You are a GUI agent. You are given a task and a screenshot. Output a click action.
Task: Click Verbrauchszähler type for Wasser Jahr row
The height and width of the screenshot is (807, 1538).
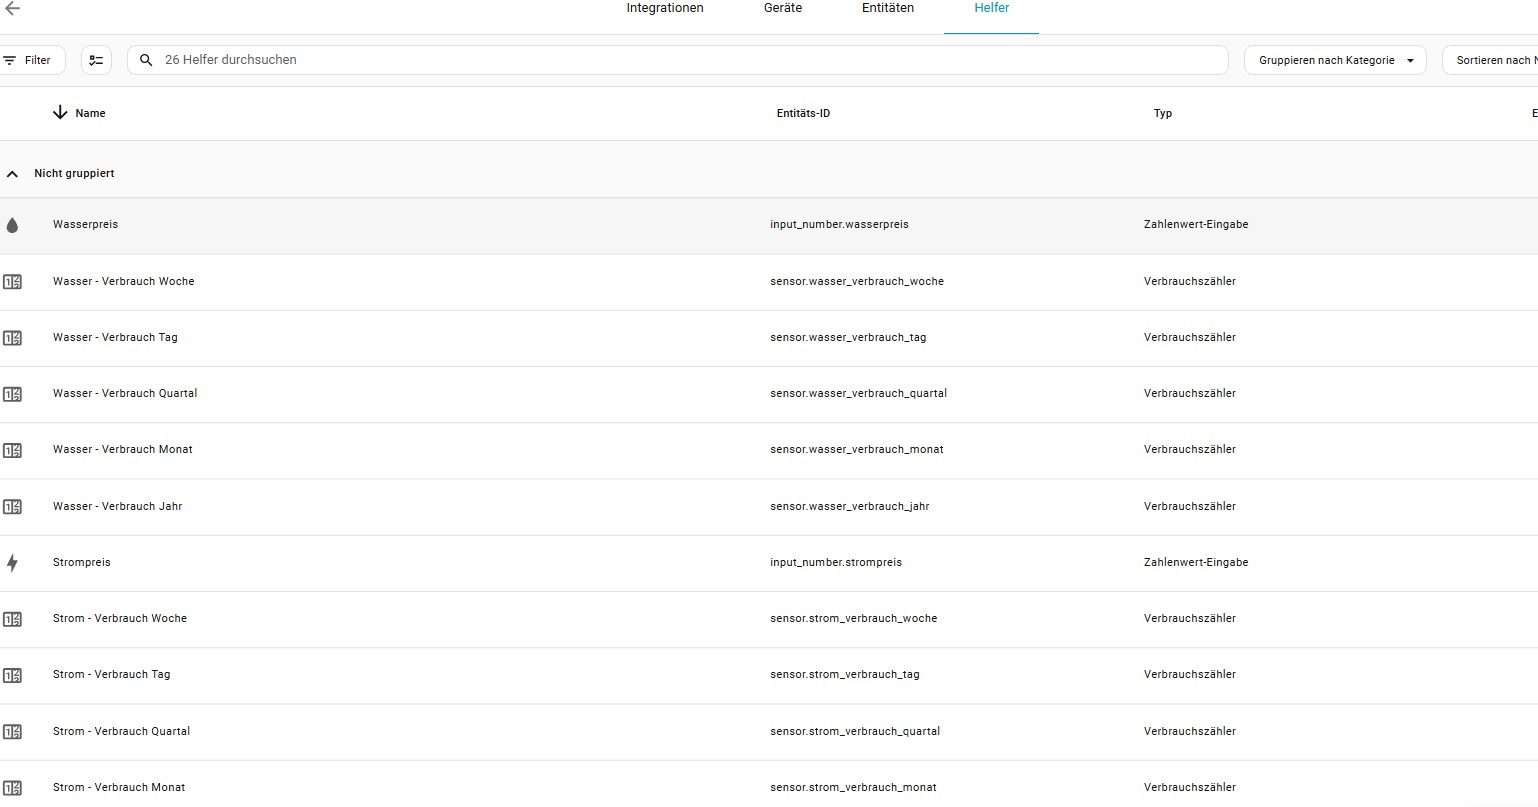click(1190, 507)
